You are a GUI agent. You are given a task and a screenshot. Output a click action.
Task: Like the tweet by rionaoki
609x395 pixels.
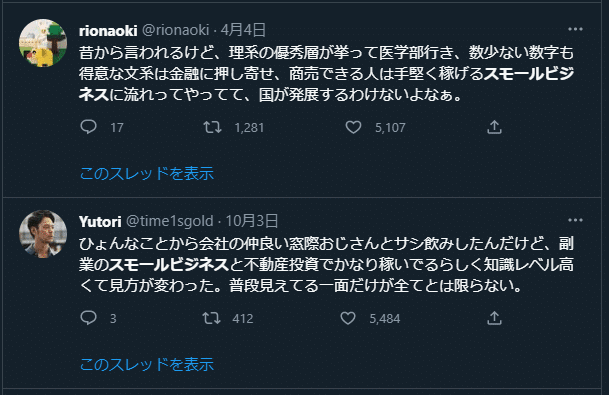353,127
